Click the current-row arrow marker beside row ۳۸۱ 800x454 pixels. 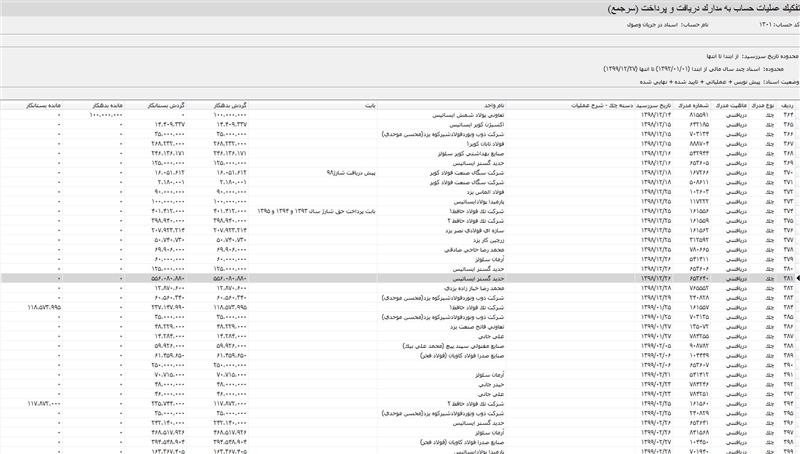tap(798, 279)
